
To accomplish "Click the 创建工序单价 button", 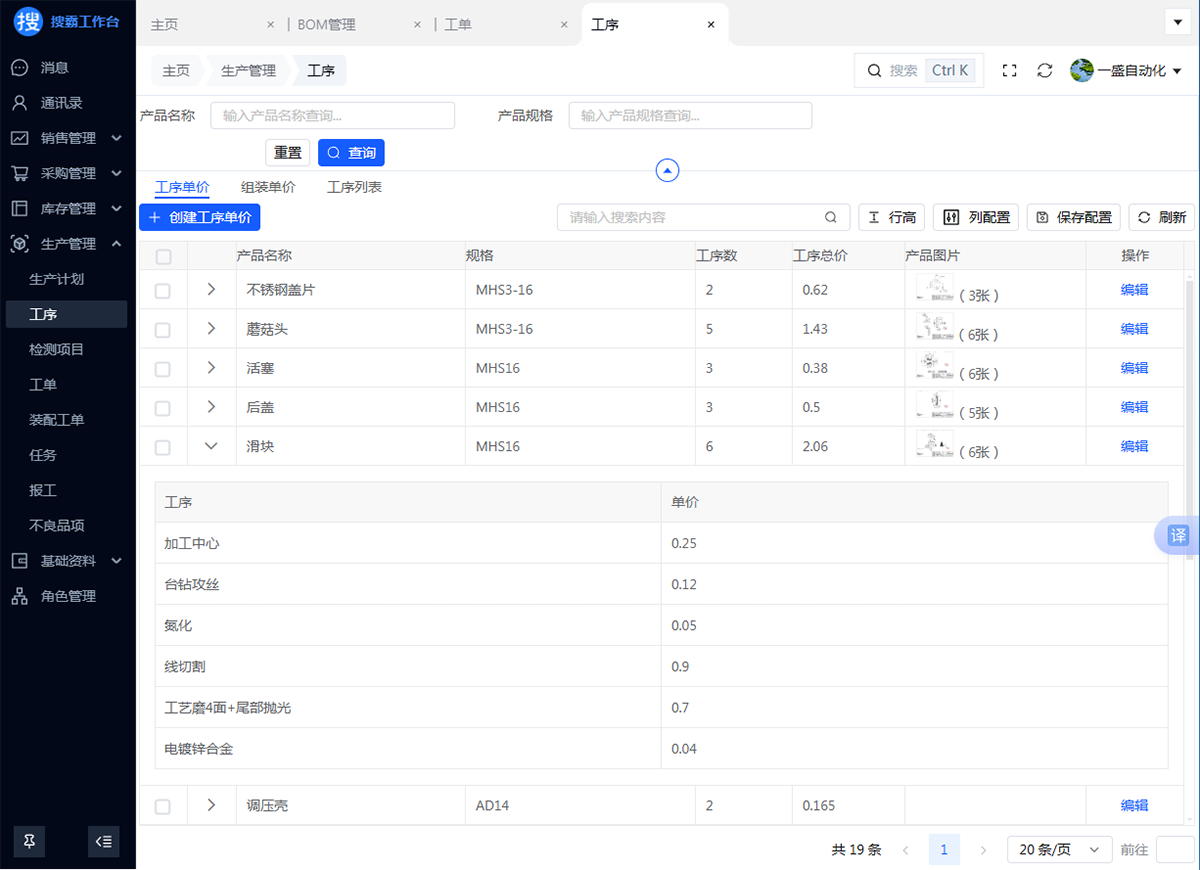I will [199, 217].
